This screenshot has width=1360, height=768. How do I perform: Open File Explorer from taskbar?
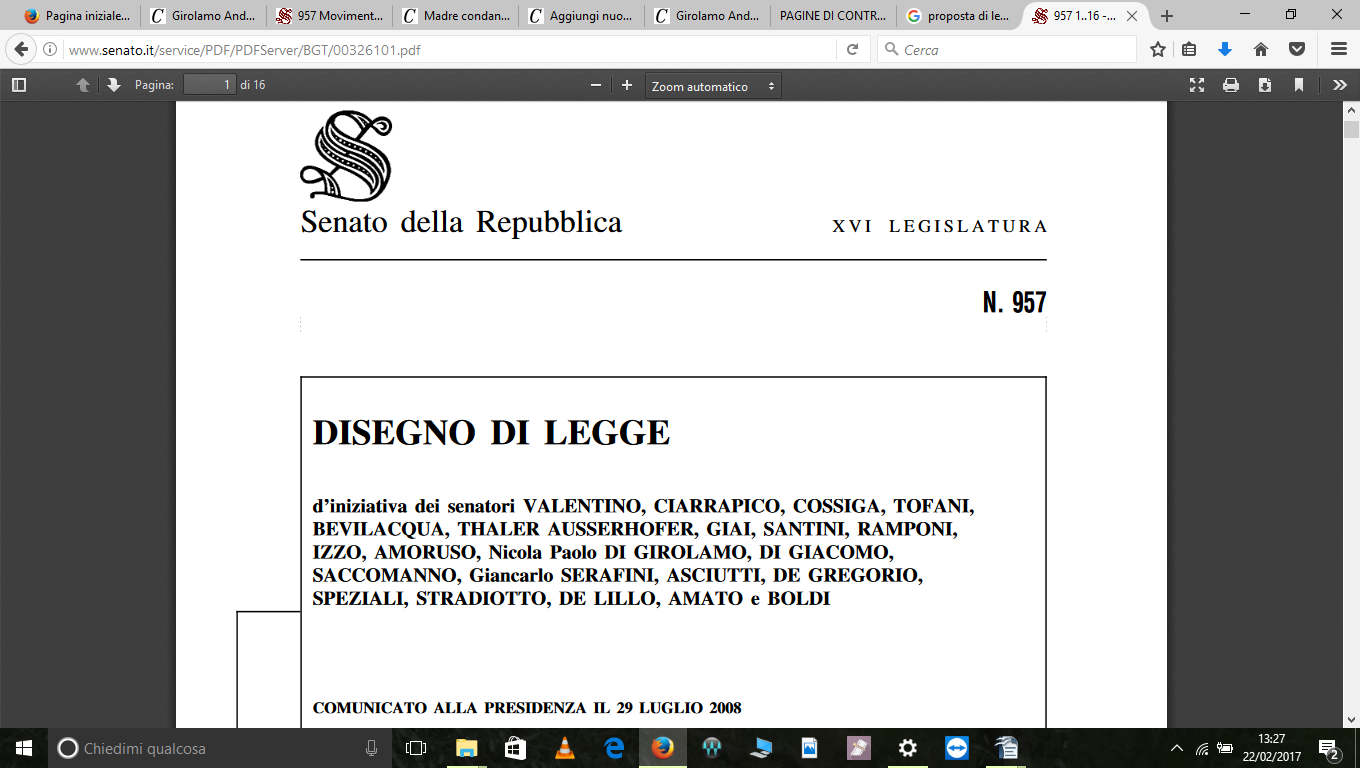(466, 748)
